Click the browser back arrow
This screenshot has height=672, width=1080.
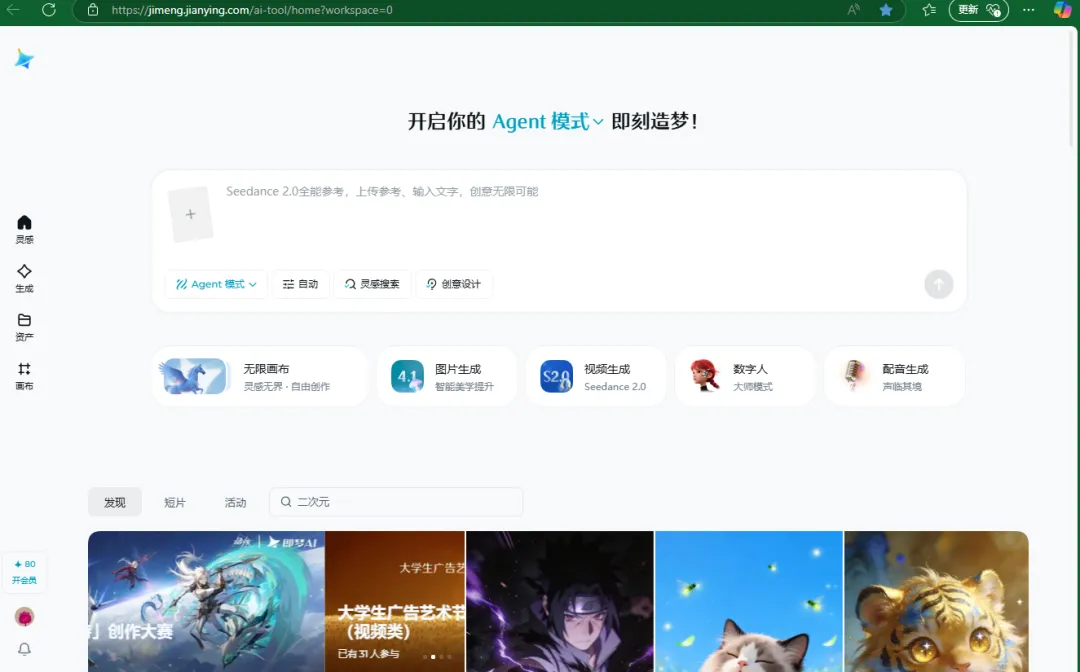12,10
